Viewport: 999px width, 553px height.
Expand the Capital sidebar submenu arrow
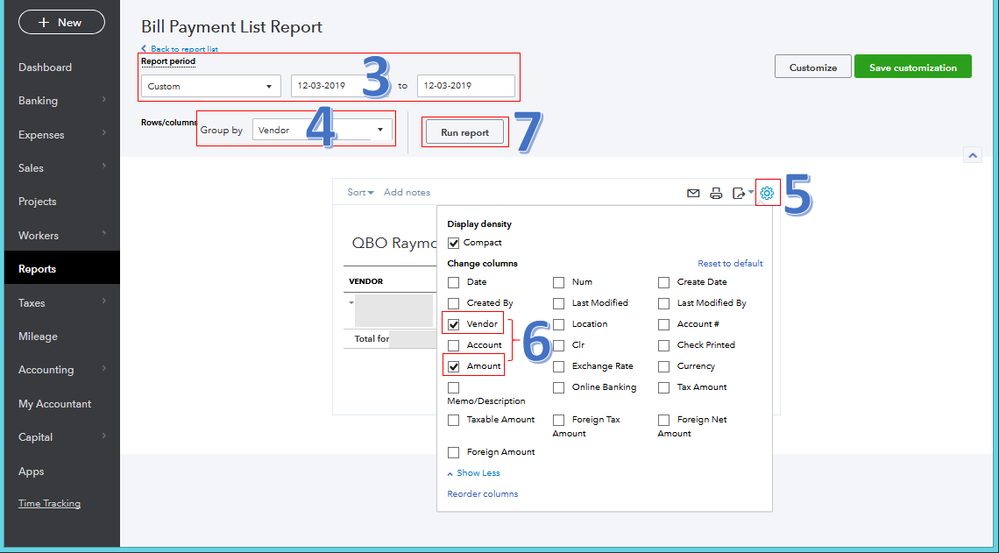104,436
